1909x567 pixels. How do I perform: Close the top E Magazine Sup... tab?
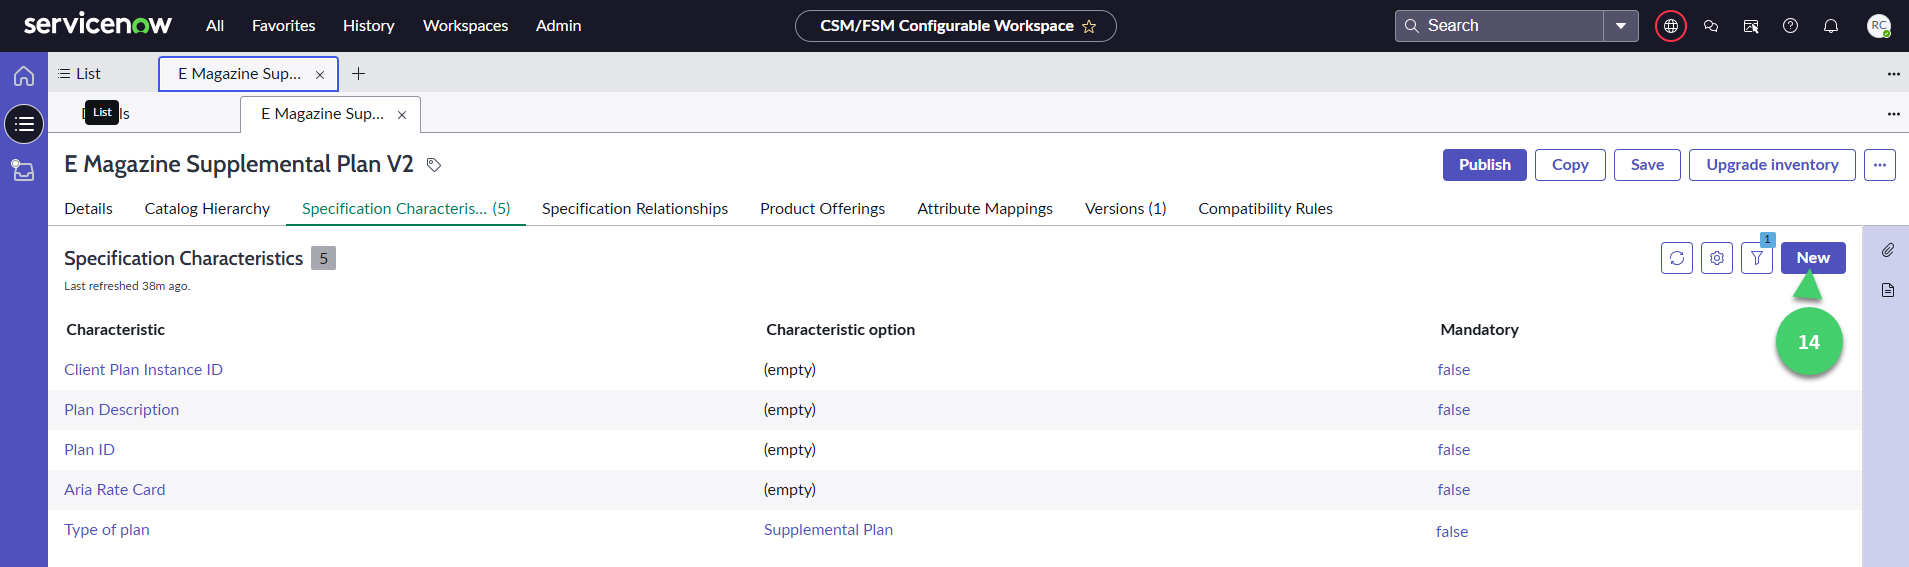pyautogui.click(x=320, y=75)
